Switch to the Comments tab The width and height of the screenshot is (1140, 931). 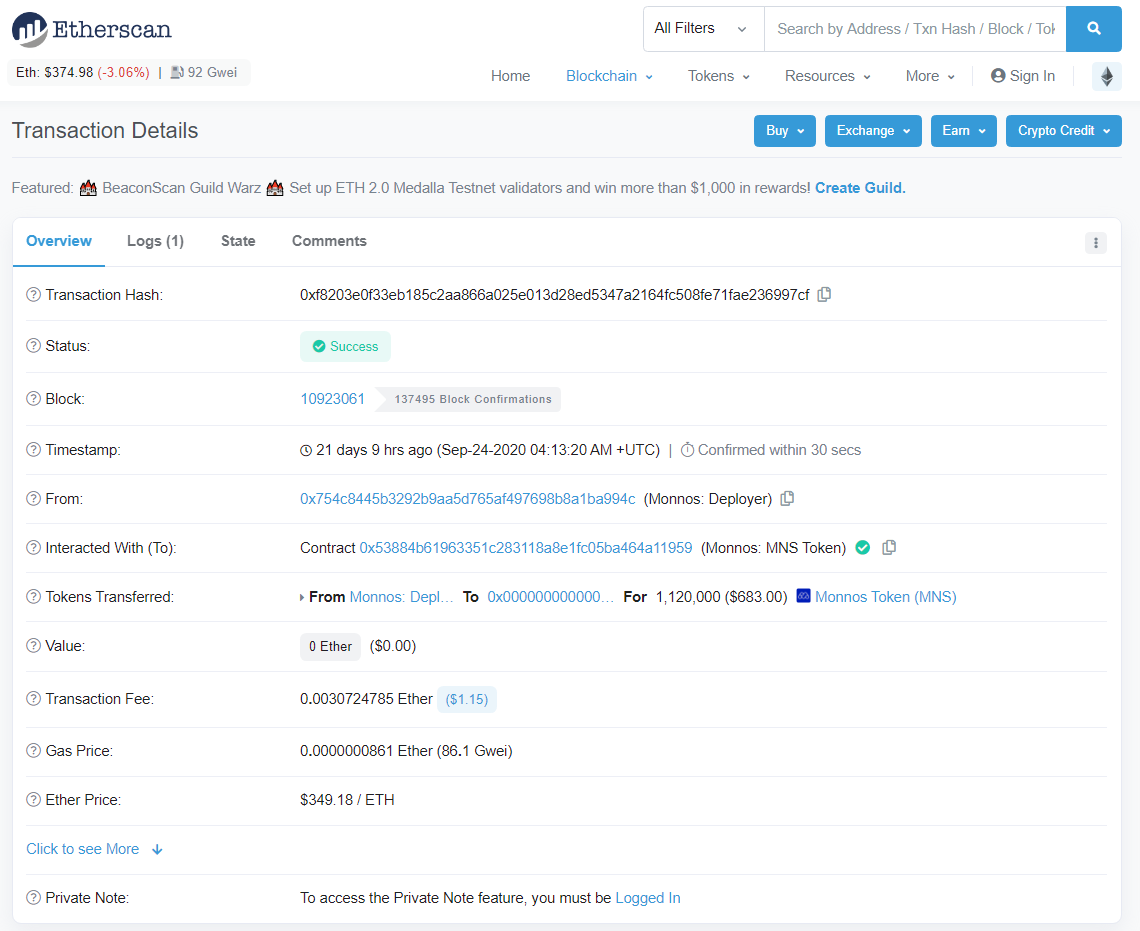click(329, 241)
